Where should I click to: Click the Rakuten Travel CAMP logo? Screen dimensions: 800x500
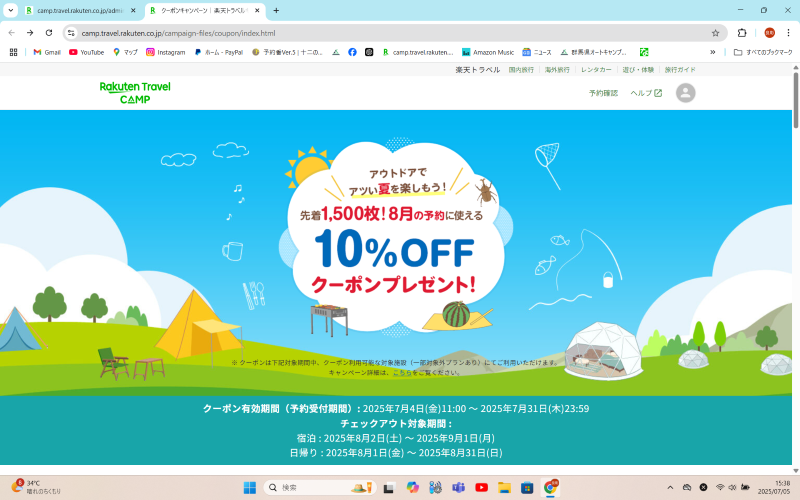click(135, 93)
